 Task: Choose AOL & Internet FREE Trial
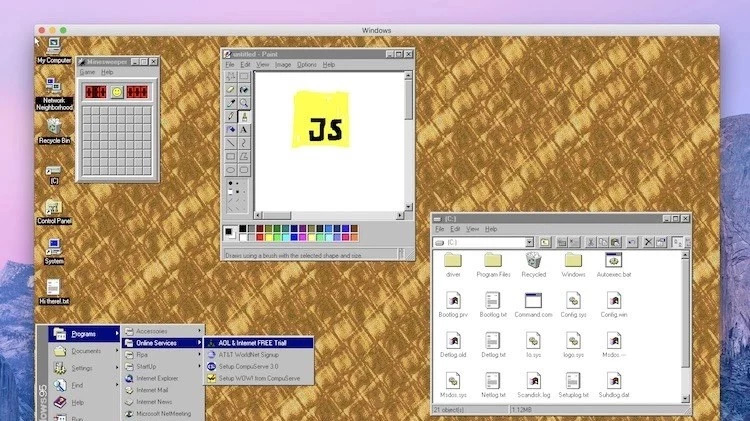pos(259,343)
